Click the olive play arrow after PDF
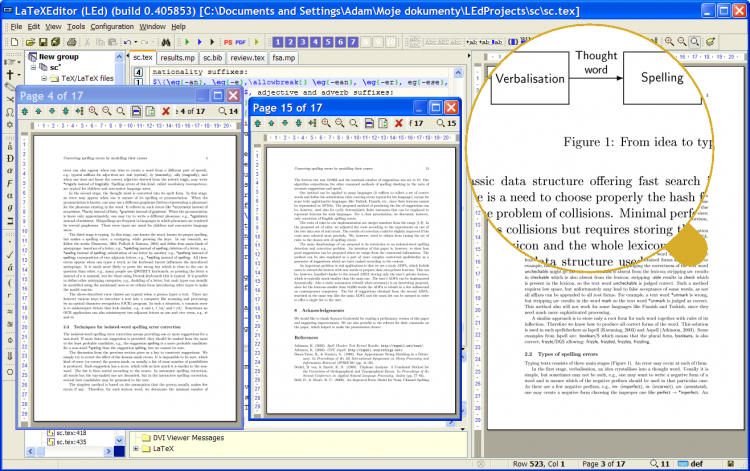Image resolution: width=750 pixels, height=471 pixels. 256,42
